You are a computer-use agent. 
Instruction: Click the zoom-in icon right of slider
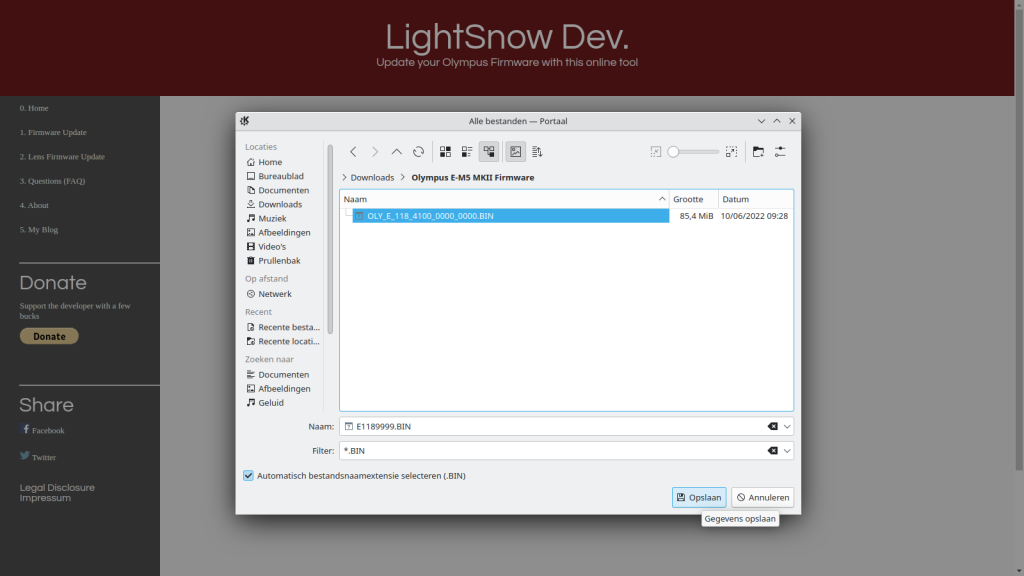[731, 152]
